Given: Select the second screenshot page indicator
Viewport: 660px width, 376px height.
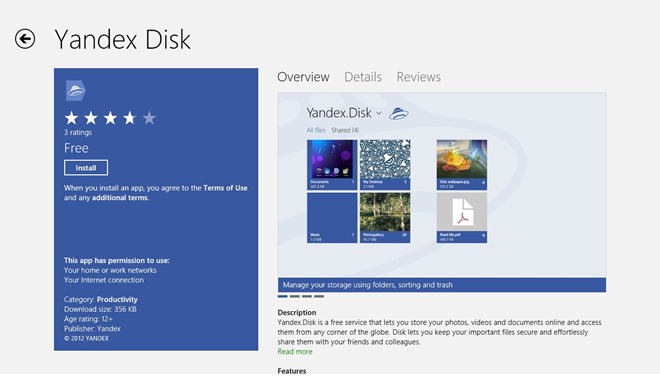Looking at the screenshot, I should tap(295, 296).
